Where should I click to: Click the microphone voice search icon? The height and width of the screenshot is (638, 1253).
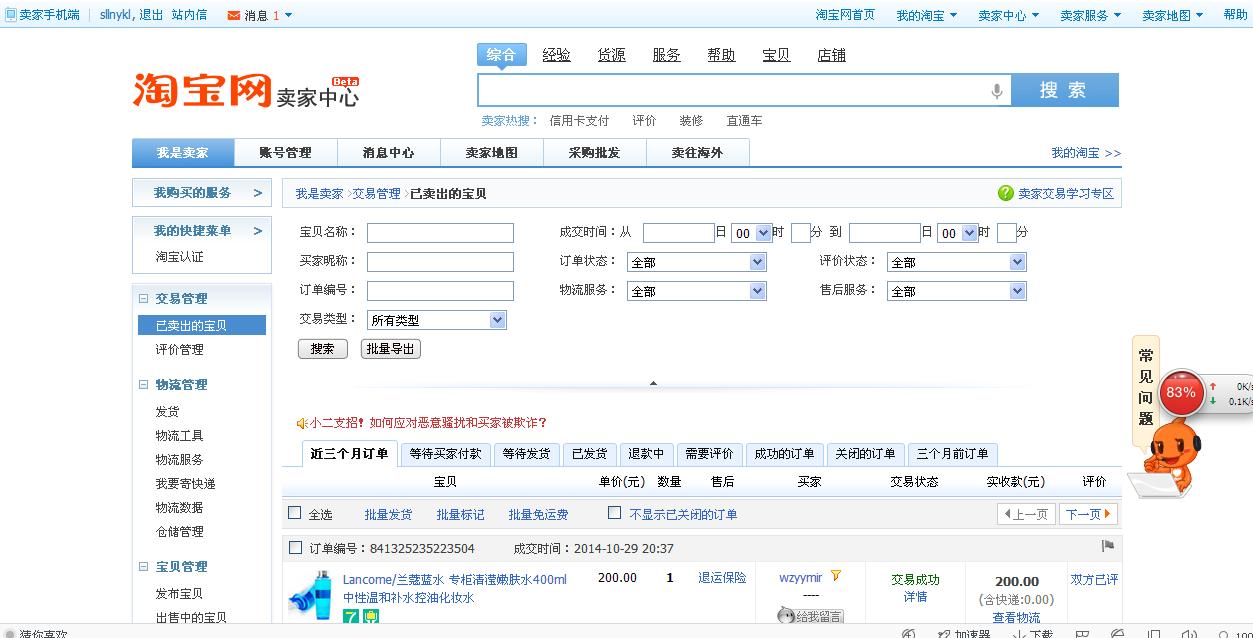point(996,91)
